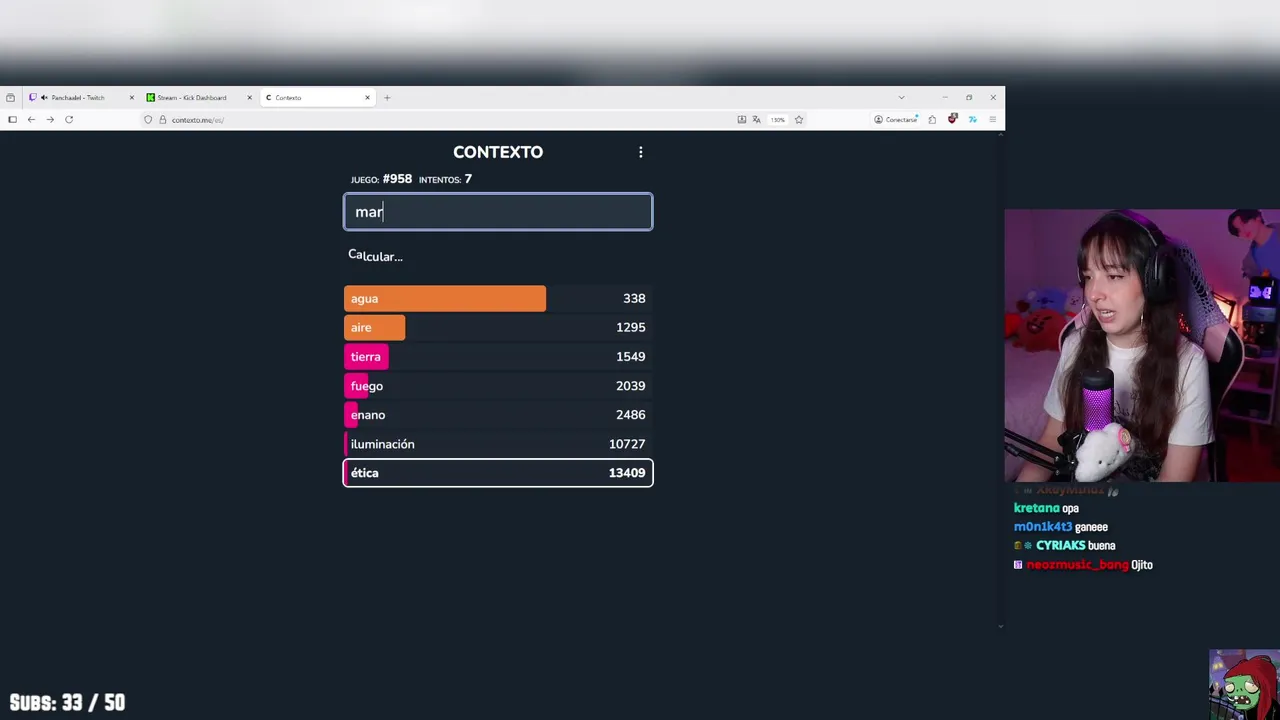1280x720 pixels.
Task: Switch to the Stream - Kick Dashboard tab
Action: coord(198,97)
